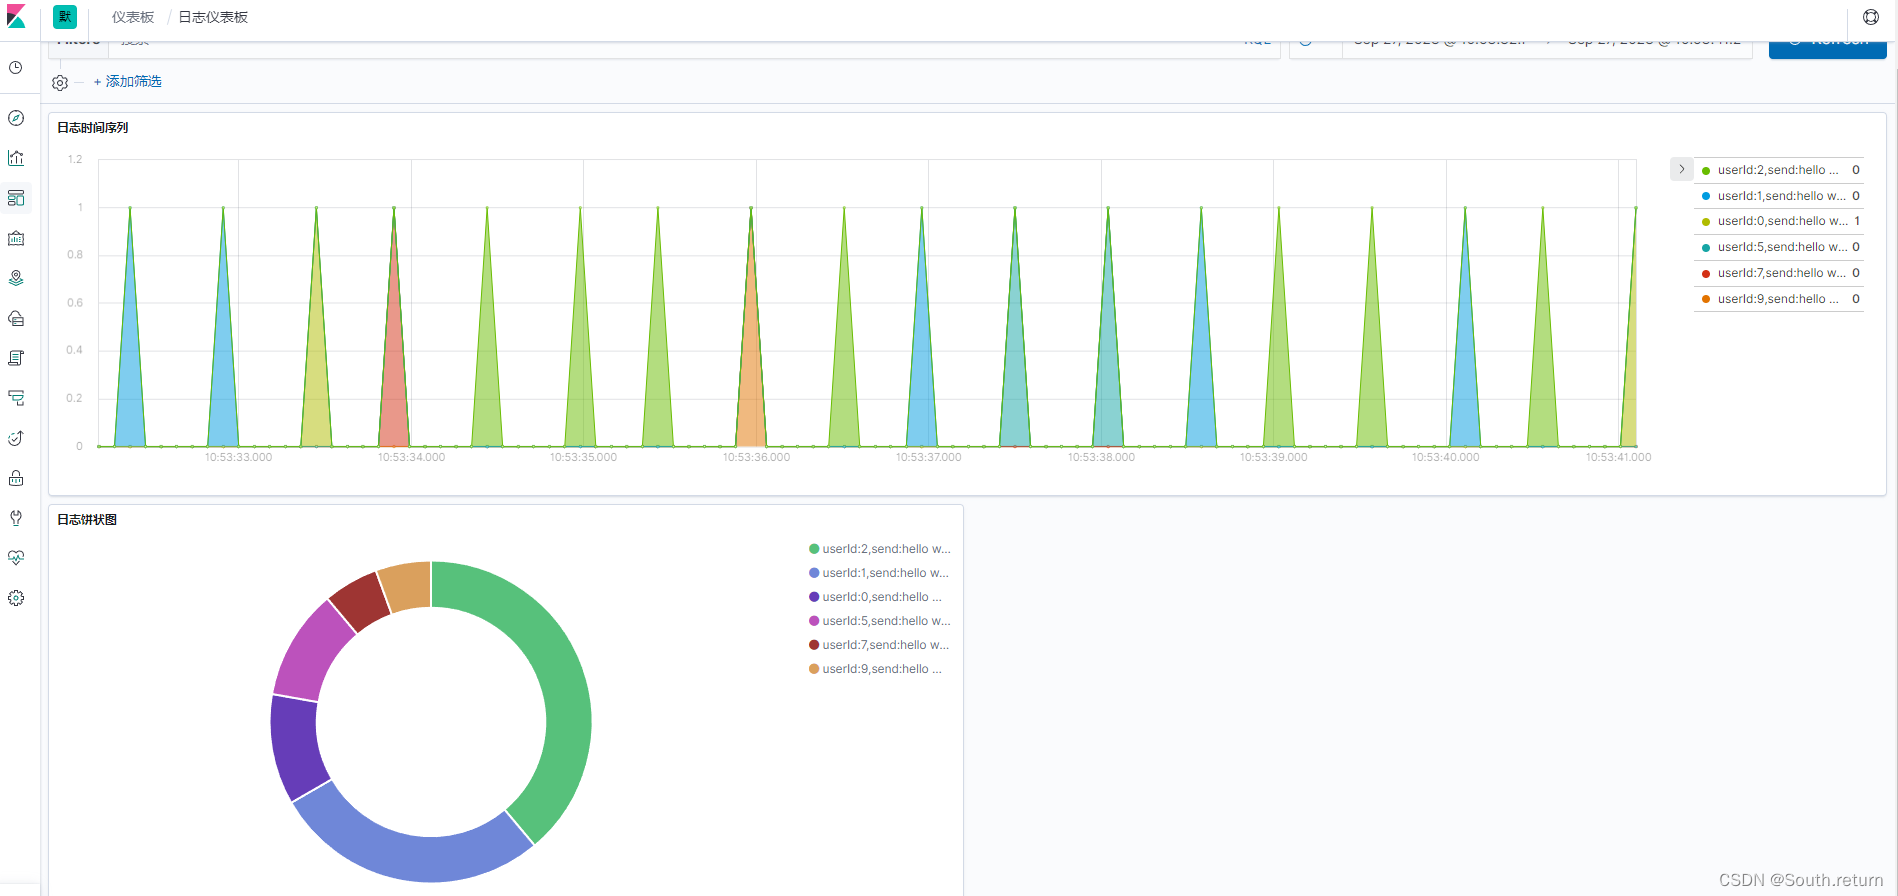
Task: Open the Management gear in the sidebar
Action: point(16,598)
